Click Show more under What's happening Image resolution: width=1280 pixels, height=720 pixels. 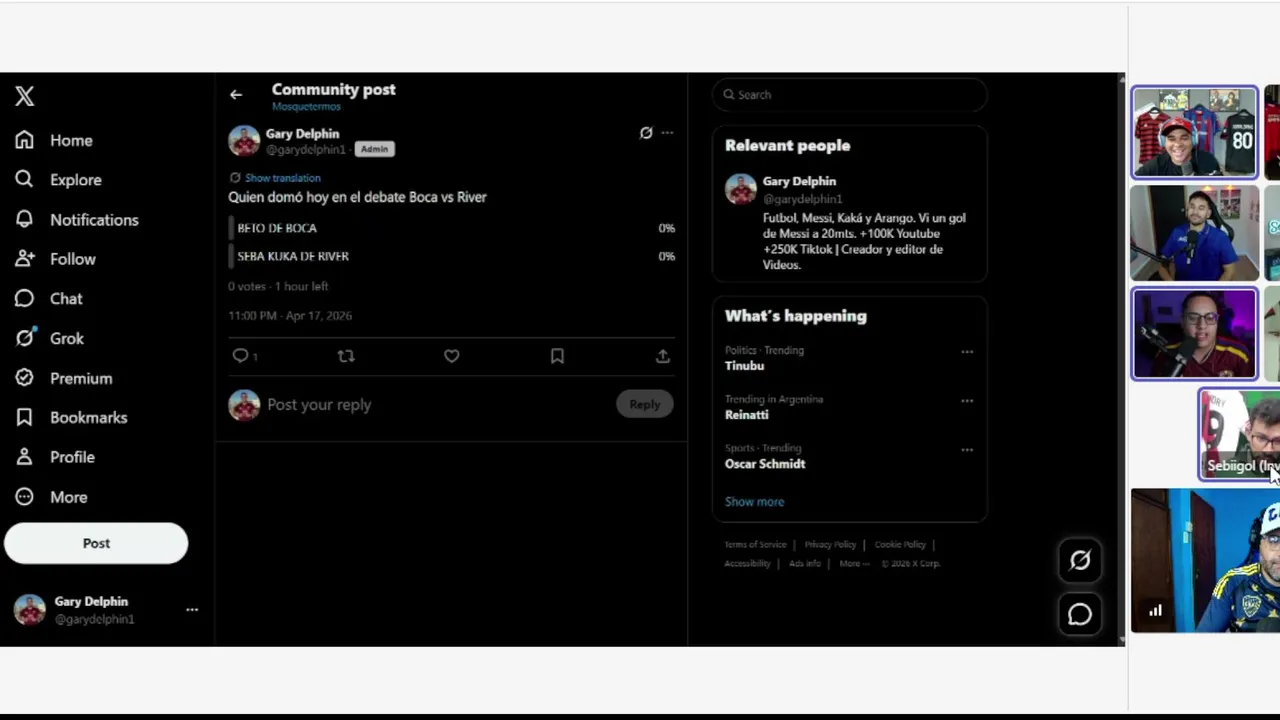point(754,502)
